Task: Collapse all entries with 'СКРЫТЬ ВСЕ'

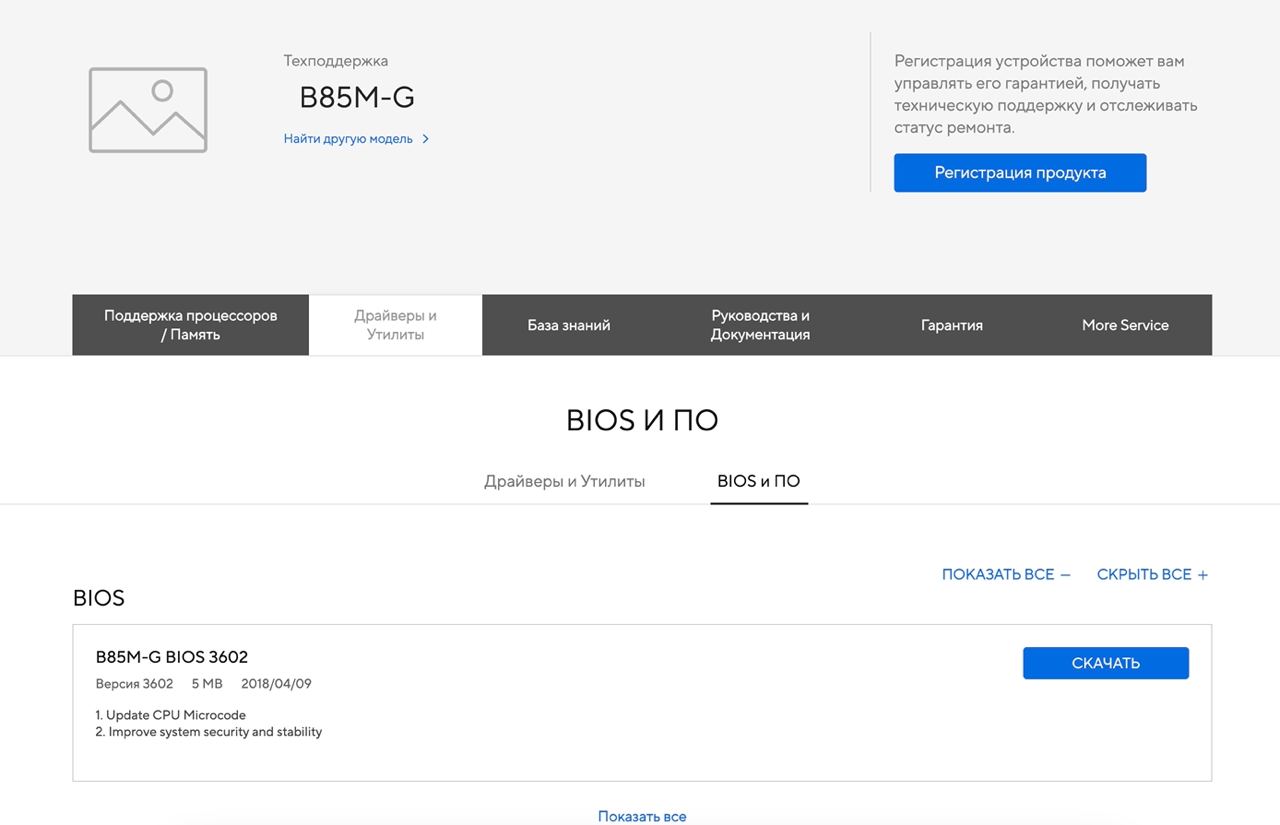Action: (1152, 575)
